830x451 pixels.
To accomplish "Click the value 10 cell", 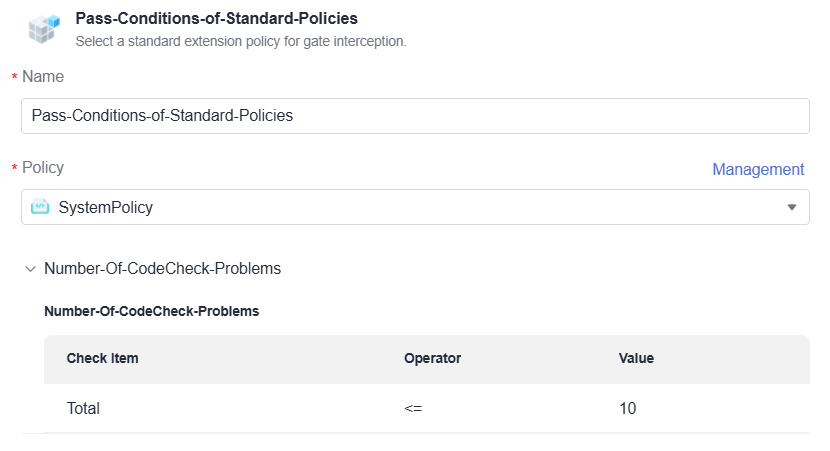I will 627,408.
